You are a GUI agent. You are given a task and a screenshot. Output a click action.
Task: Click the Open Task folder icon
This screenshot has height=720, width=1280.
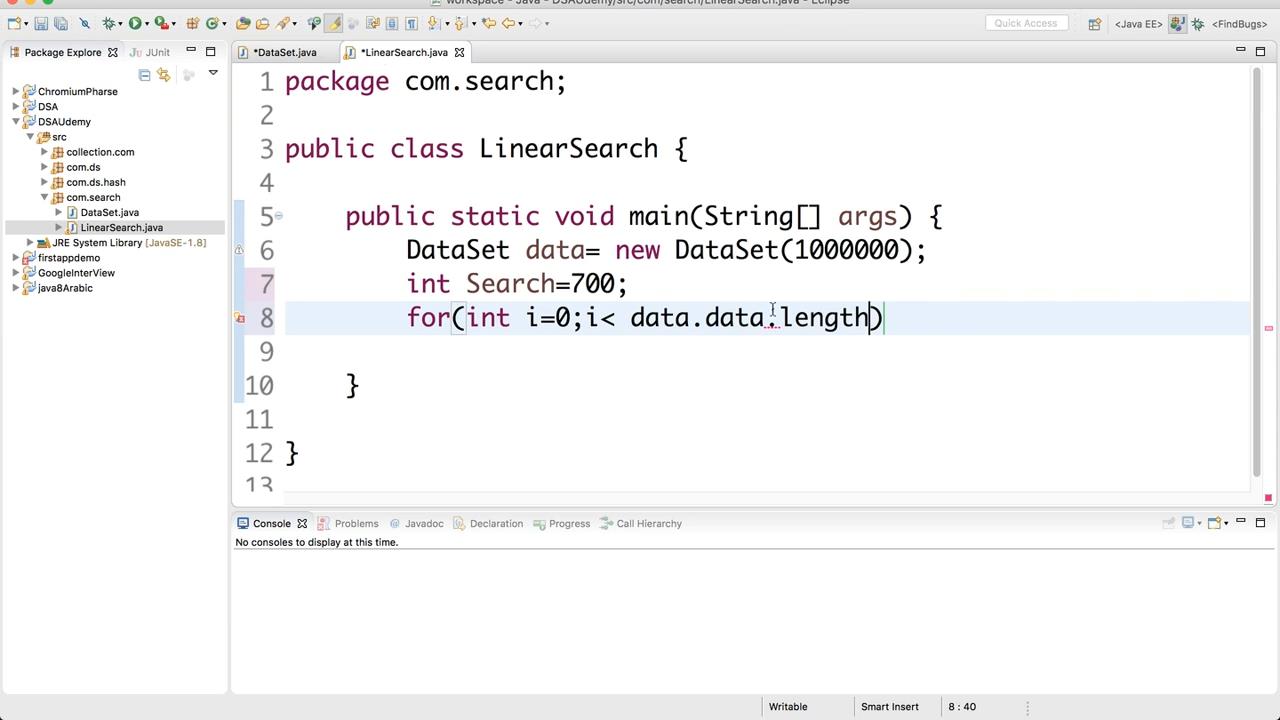(262, 23)
